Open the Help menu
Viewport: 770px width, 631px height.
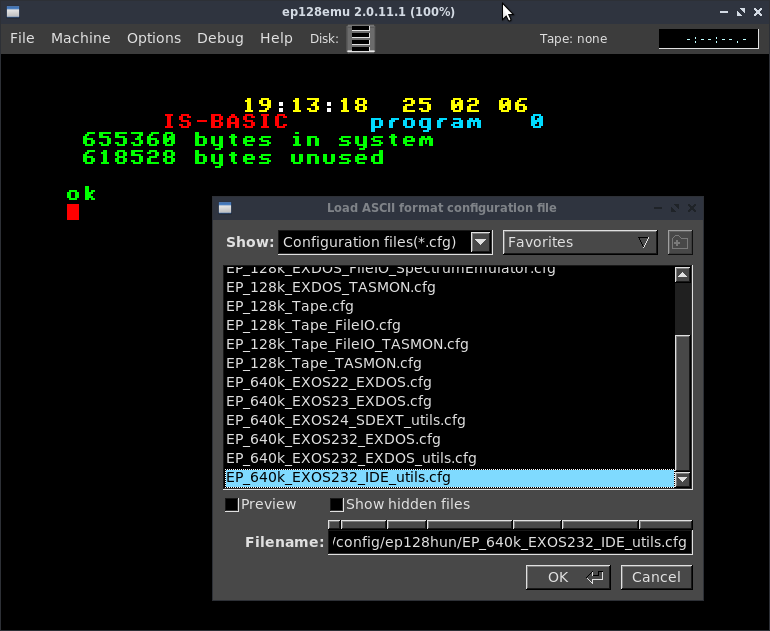point(276,38)
